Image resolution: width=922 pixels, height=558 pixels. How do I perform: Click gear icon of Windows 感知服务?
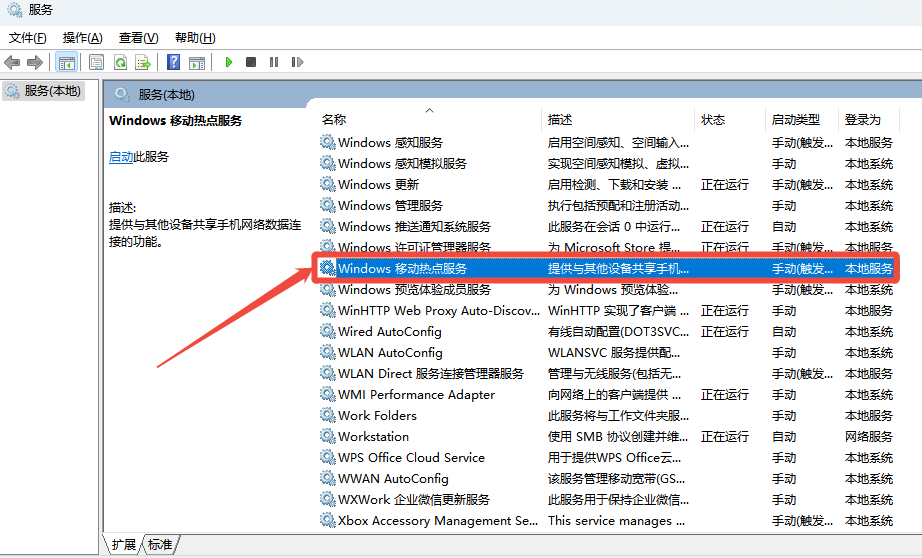tap(328, 142)
